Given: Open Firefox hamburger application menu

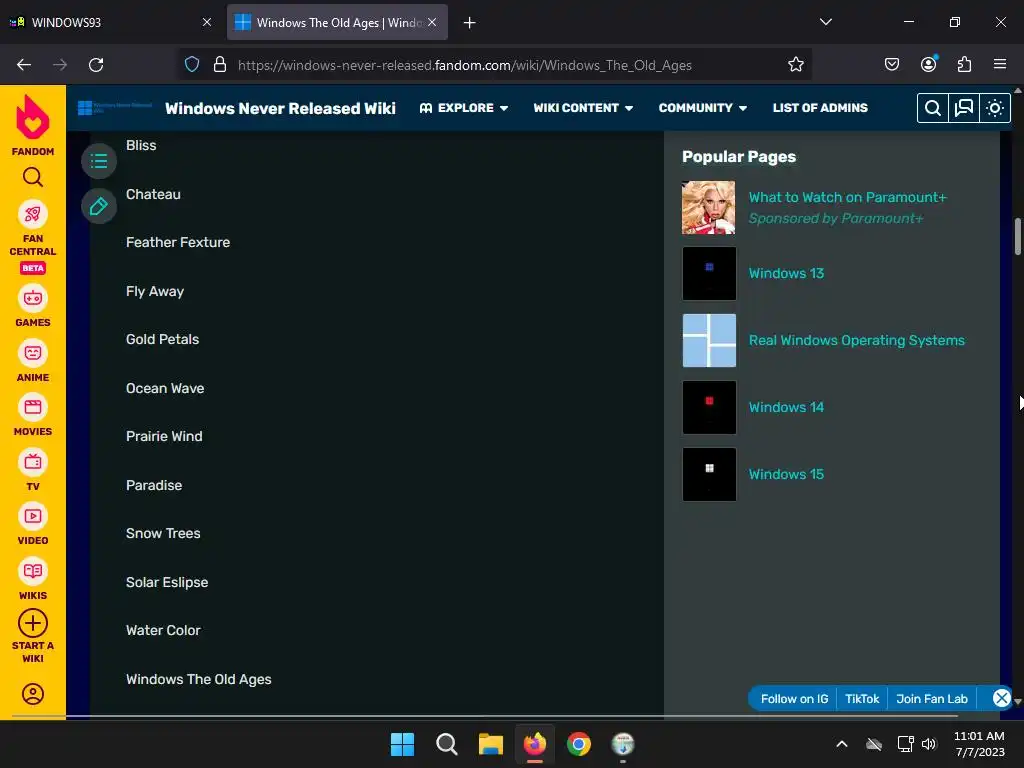Looking at the screenshot, I should [x=1000, y=65].
